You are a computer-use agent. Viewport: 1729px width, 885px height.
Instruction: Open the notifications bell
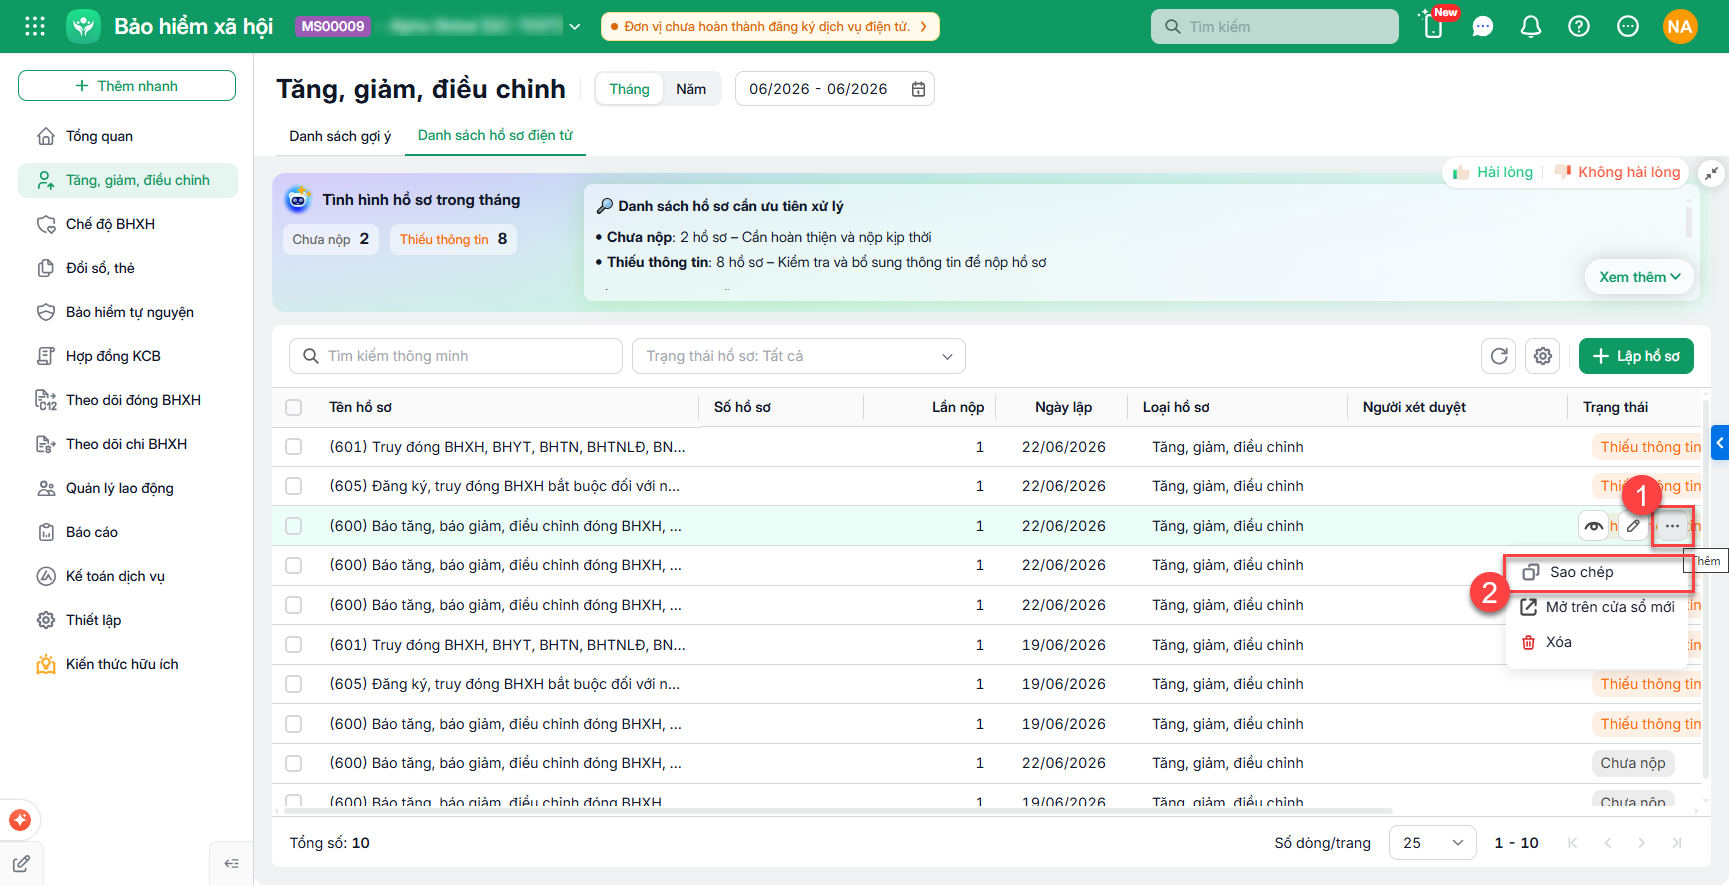pyautogui.click(x=1531, y=27)
